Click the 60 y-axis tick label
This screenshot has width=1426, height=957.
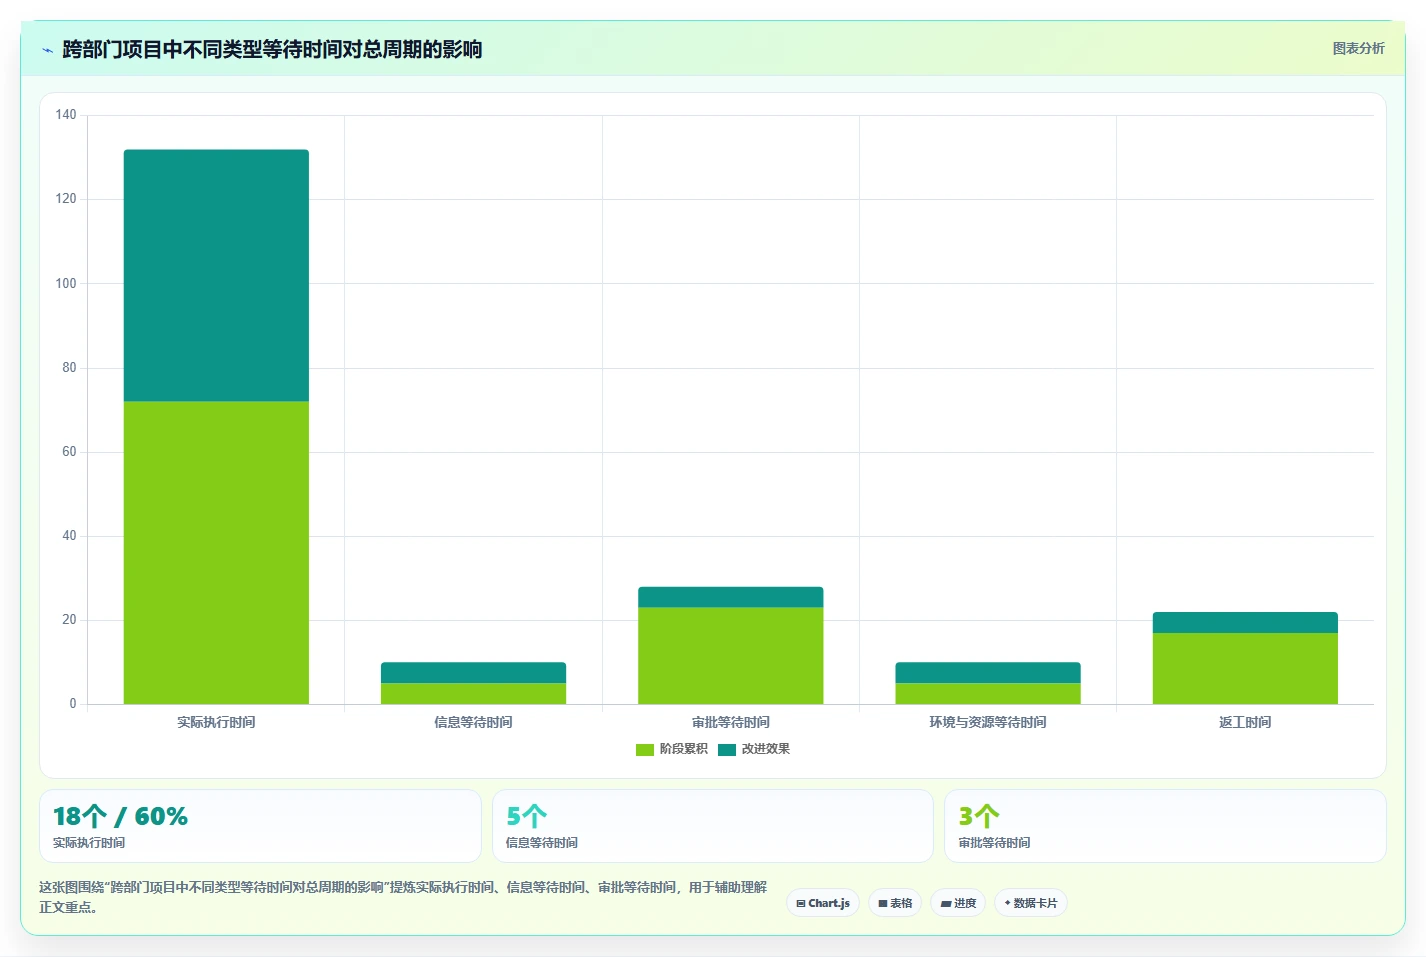[x=69, y=452]
